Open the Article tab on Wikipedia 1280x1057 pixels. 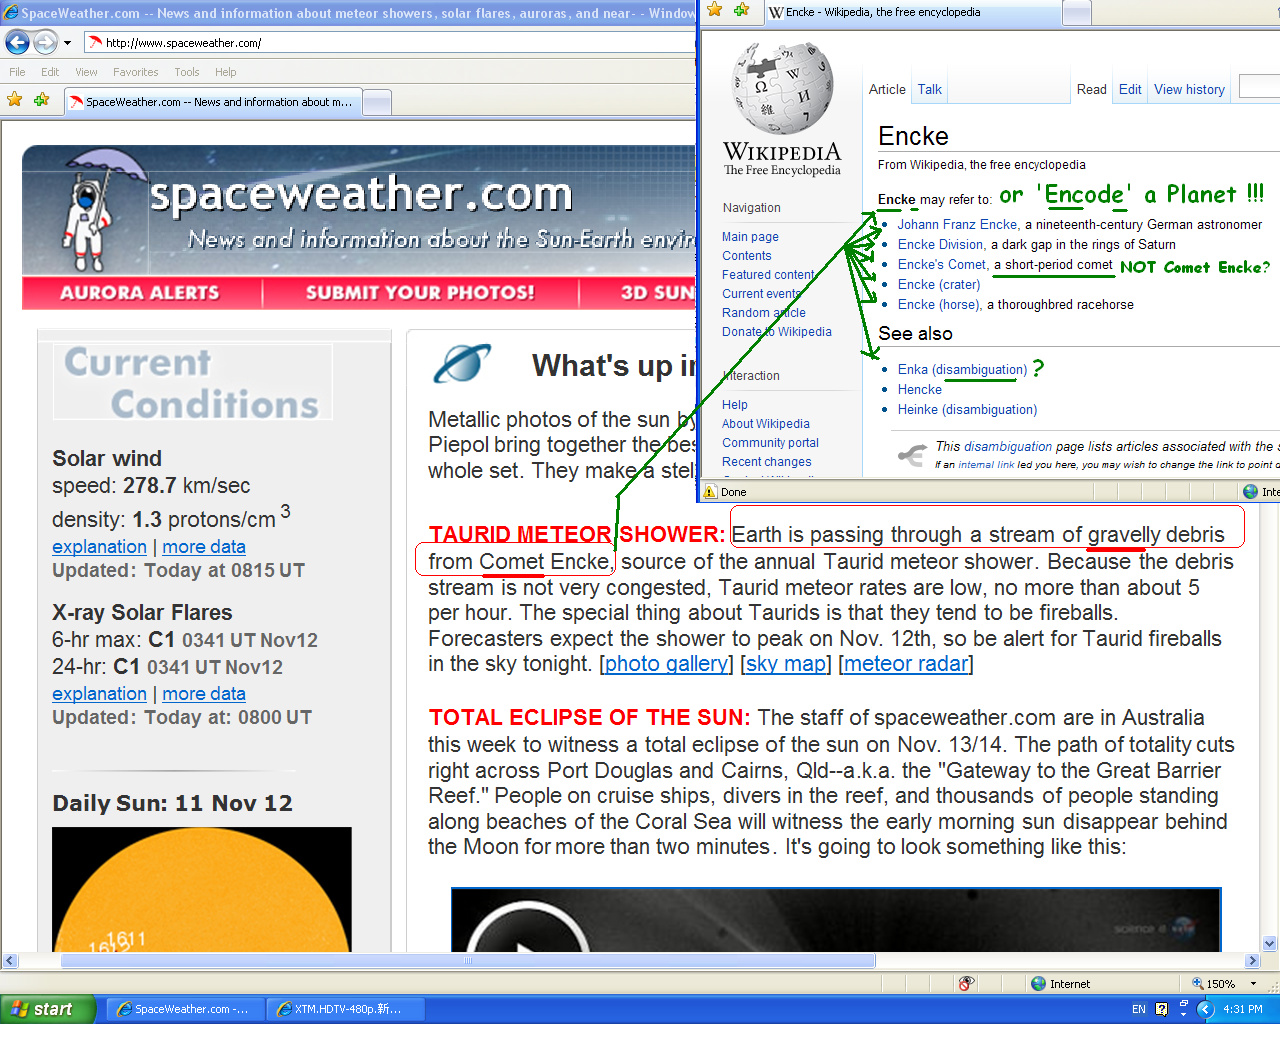887,89
